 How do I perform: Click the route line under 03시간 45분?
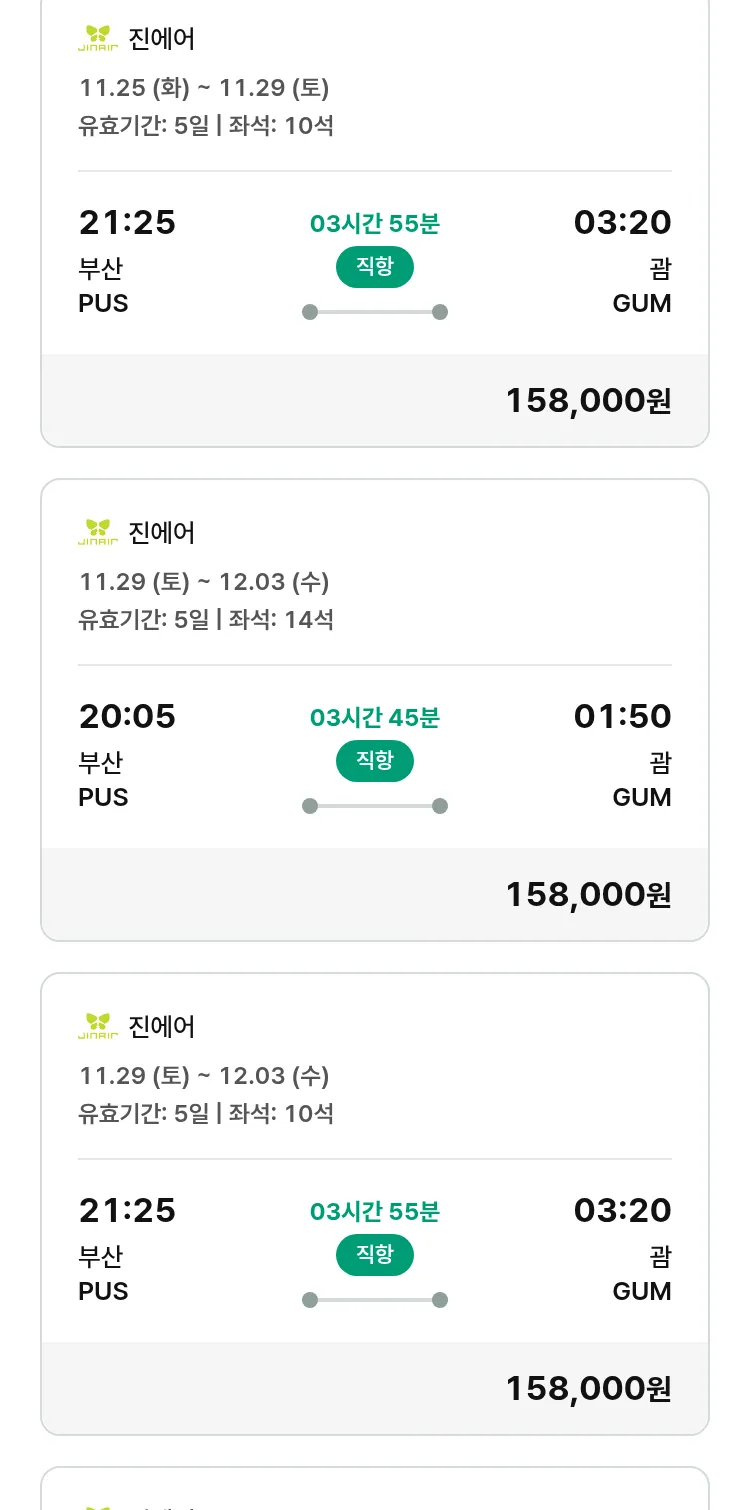[374, 806]
